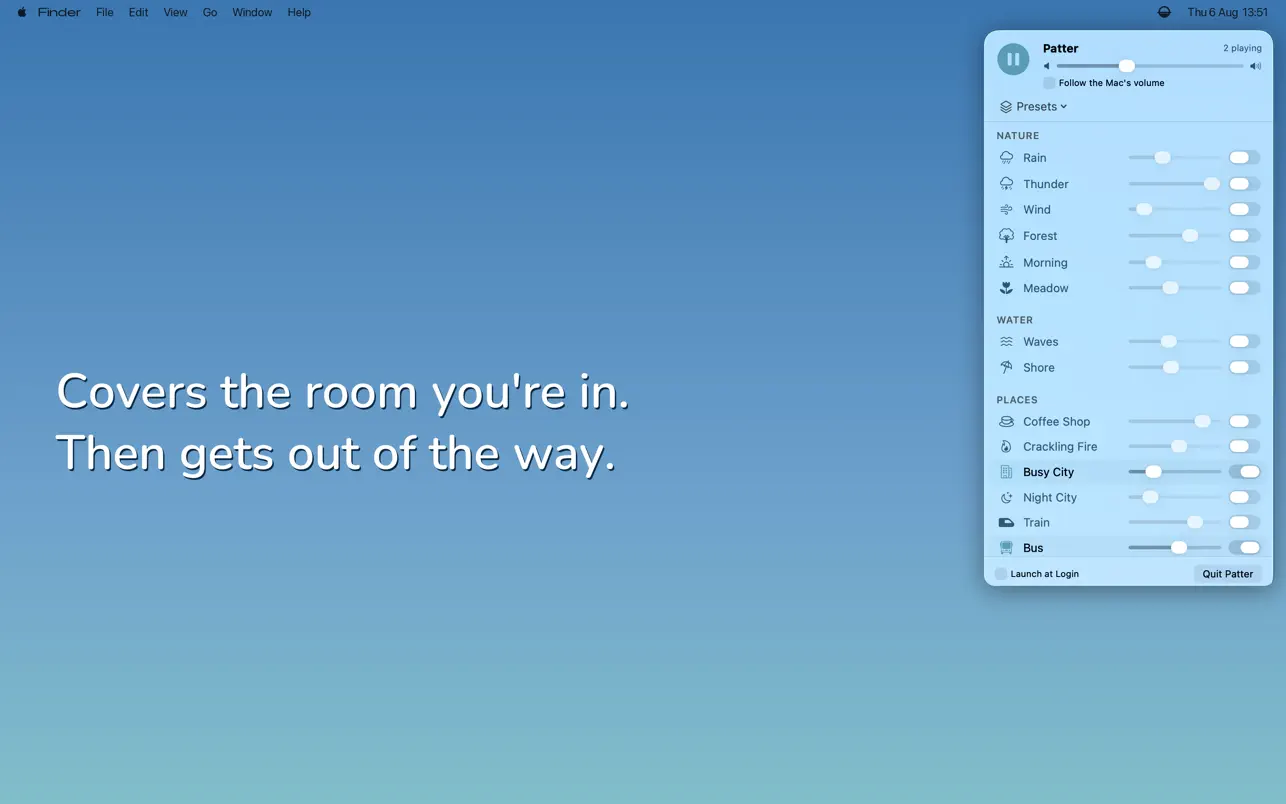Click the "2 playing" status text
The height and width of the screenshot is (804, 1286).
(x=1242, y=48)
